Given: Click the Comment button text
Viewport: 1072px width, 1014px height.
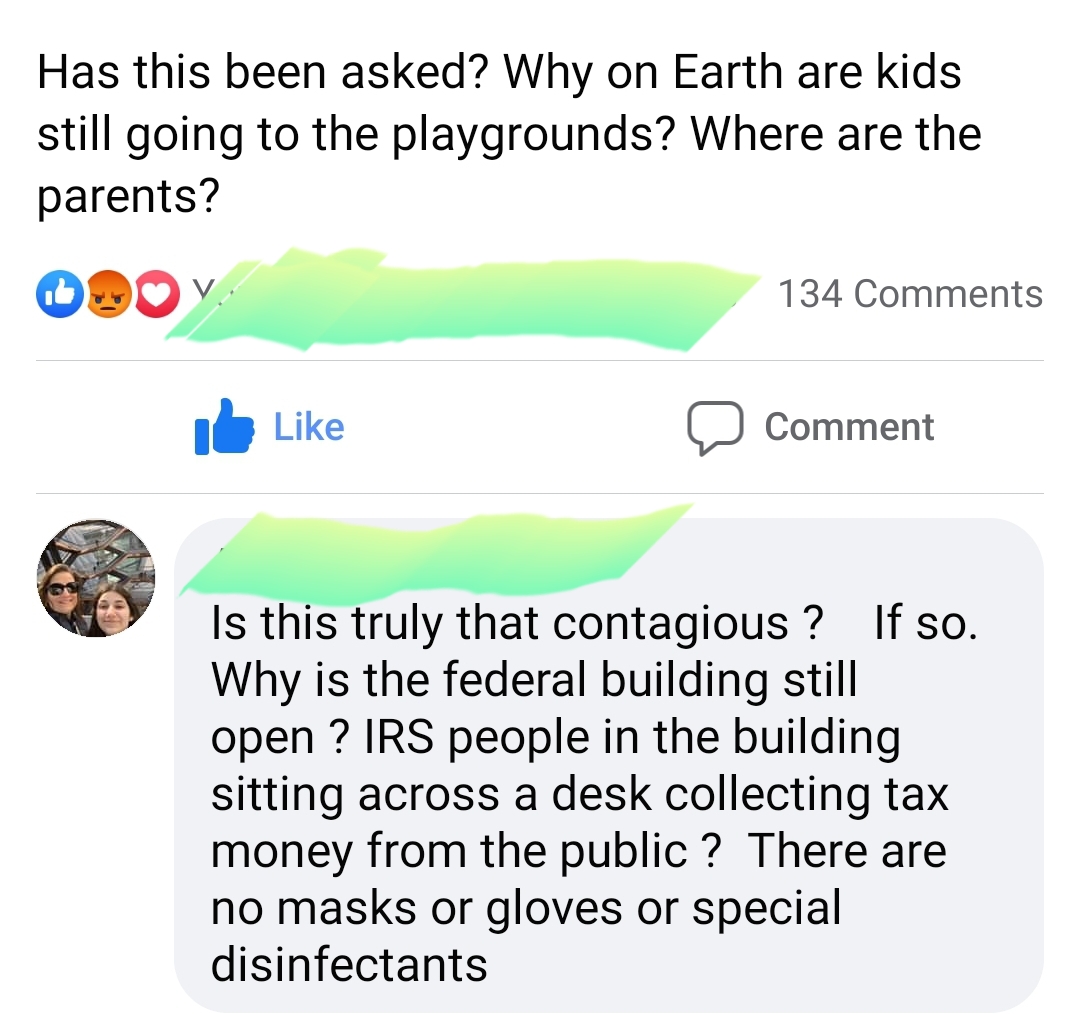Looking at the screenshot, I should 849,427.
